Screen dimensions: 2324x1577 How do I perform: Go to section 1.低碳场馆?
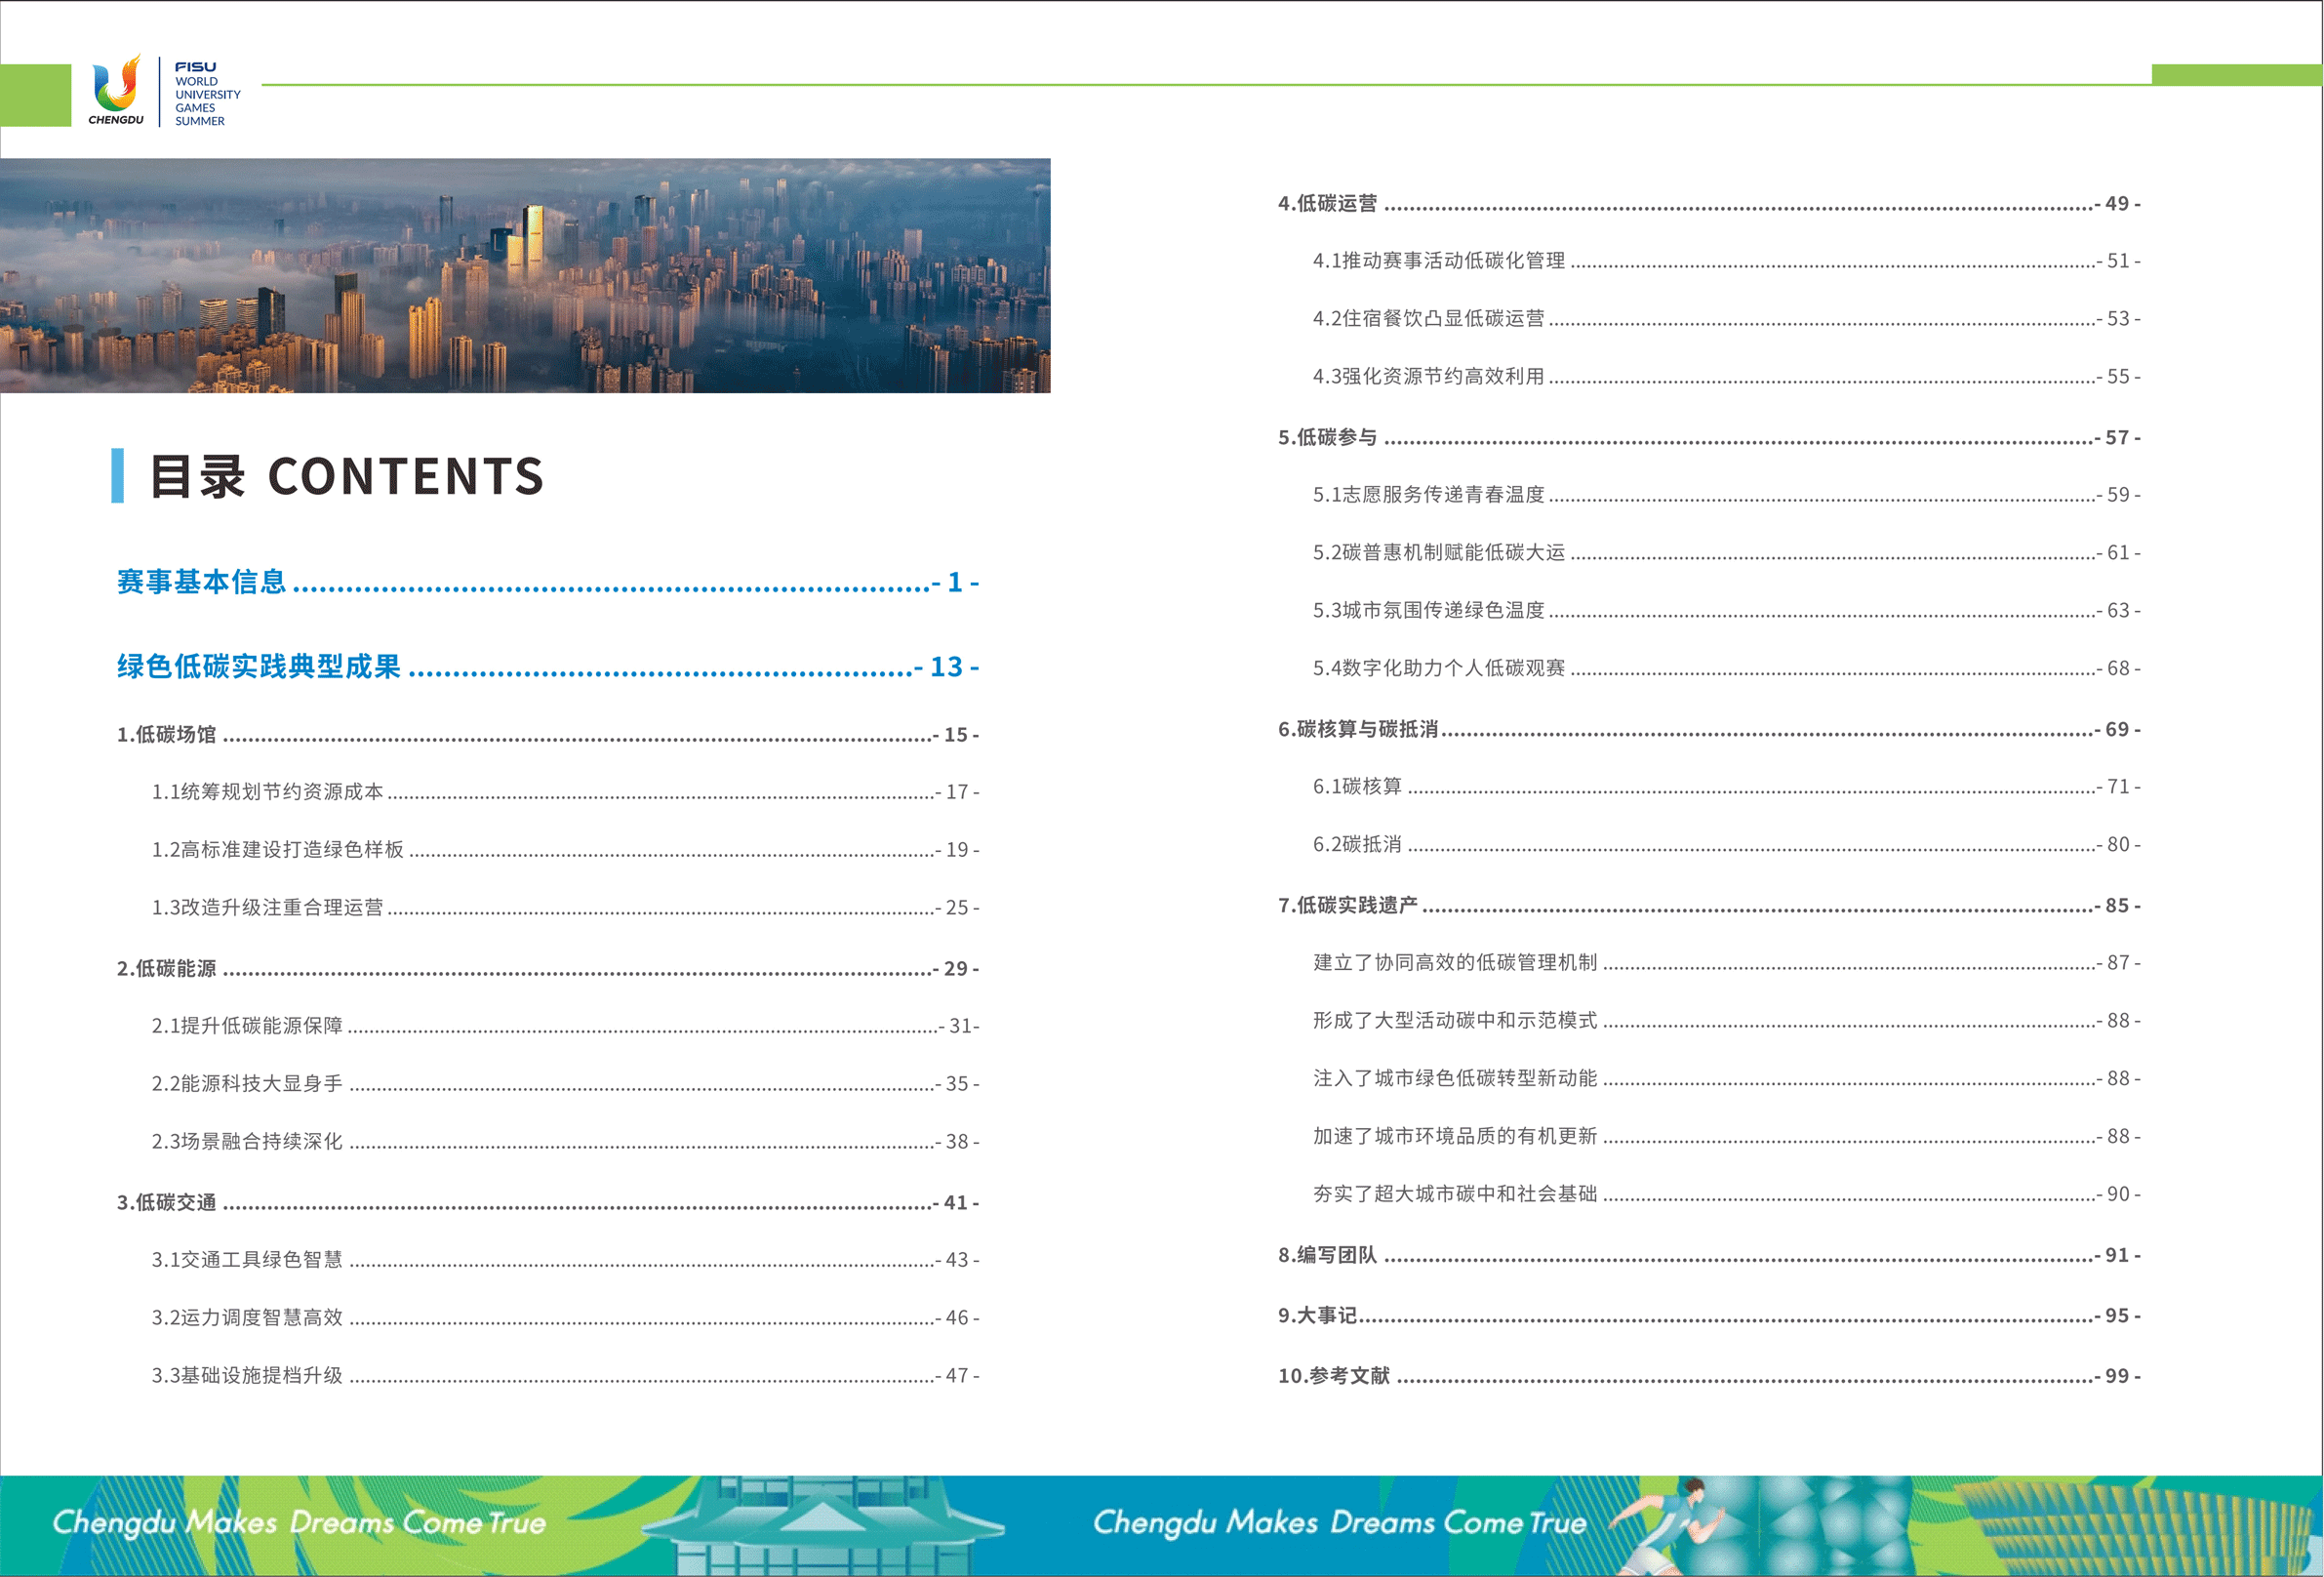click(x=547, y=734)
